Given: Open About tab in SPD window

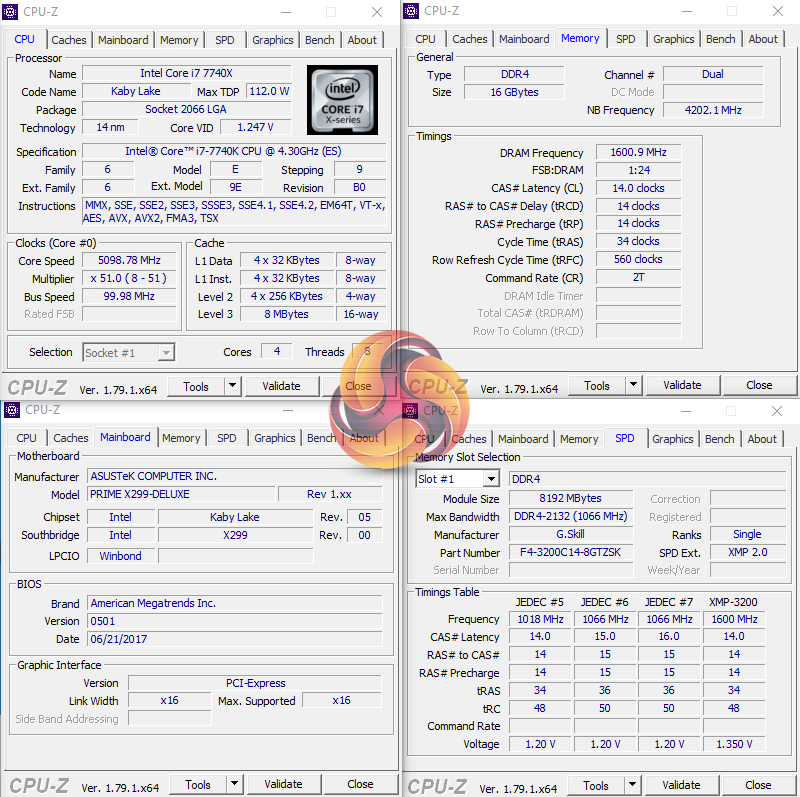Looking at the screenshot, I should coord(762,439).
